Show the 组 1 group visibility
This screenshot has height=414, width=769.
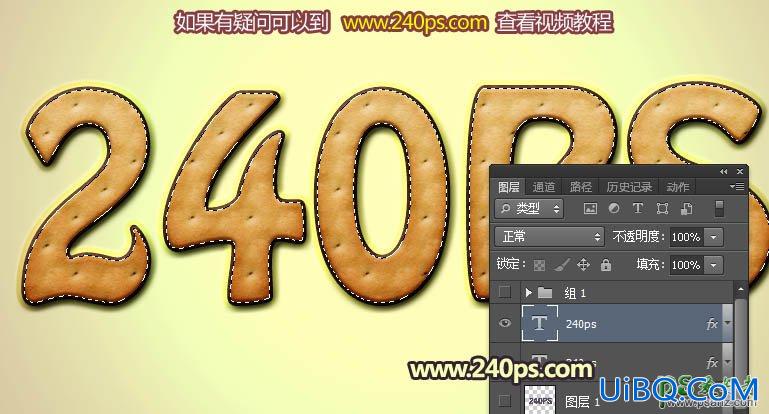click(x=505, y=292)
